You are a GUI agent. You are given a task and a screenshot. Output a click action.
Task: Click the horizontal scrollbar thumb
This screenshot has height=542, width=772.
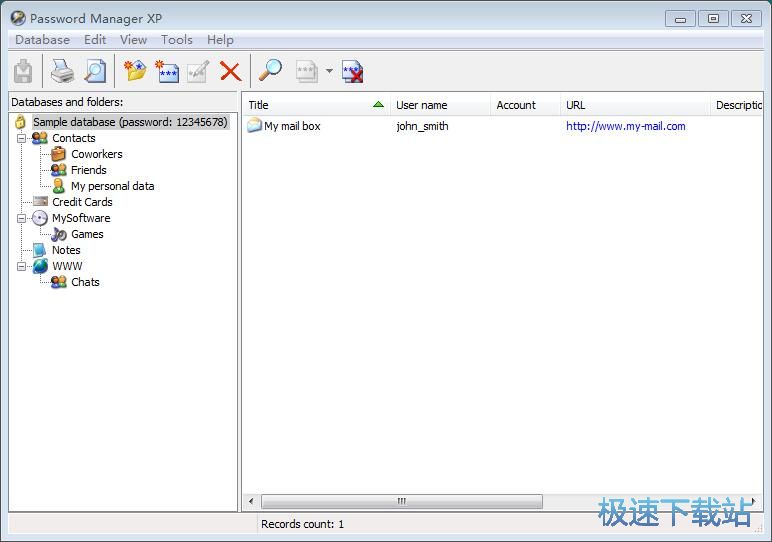(x=402, y=501)
